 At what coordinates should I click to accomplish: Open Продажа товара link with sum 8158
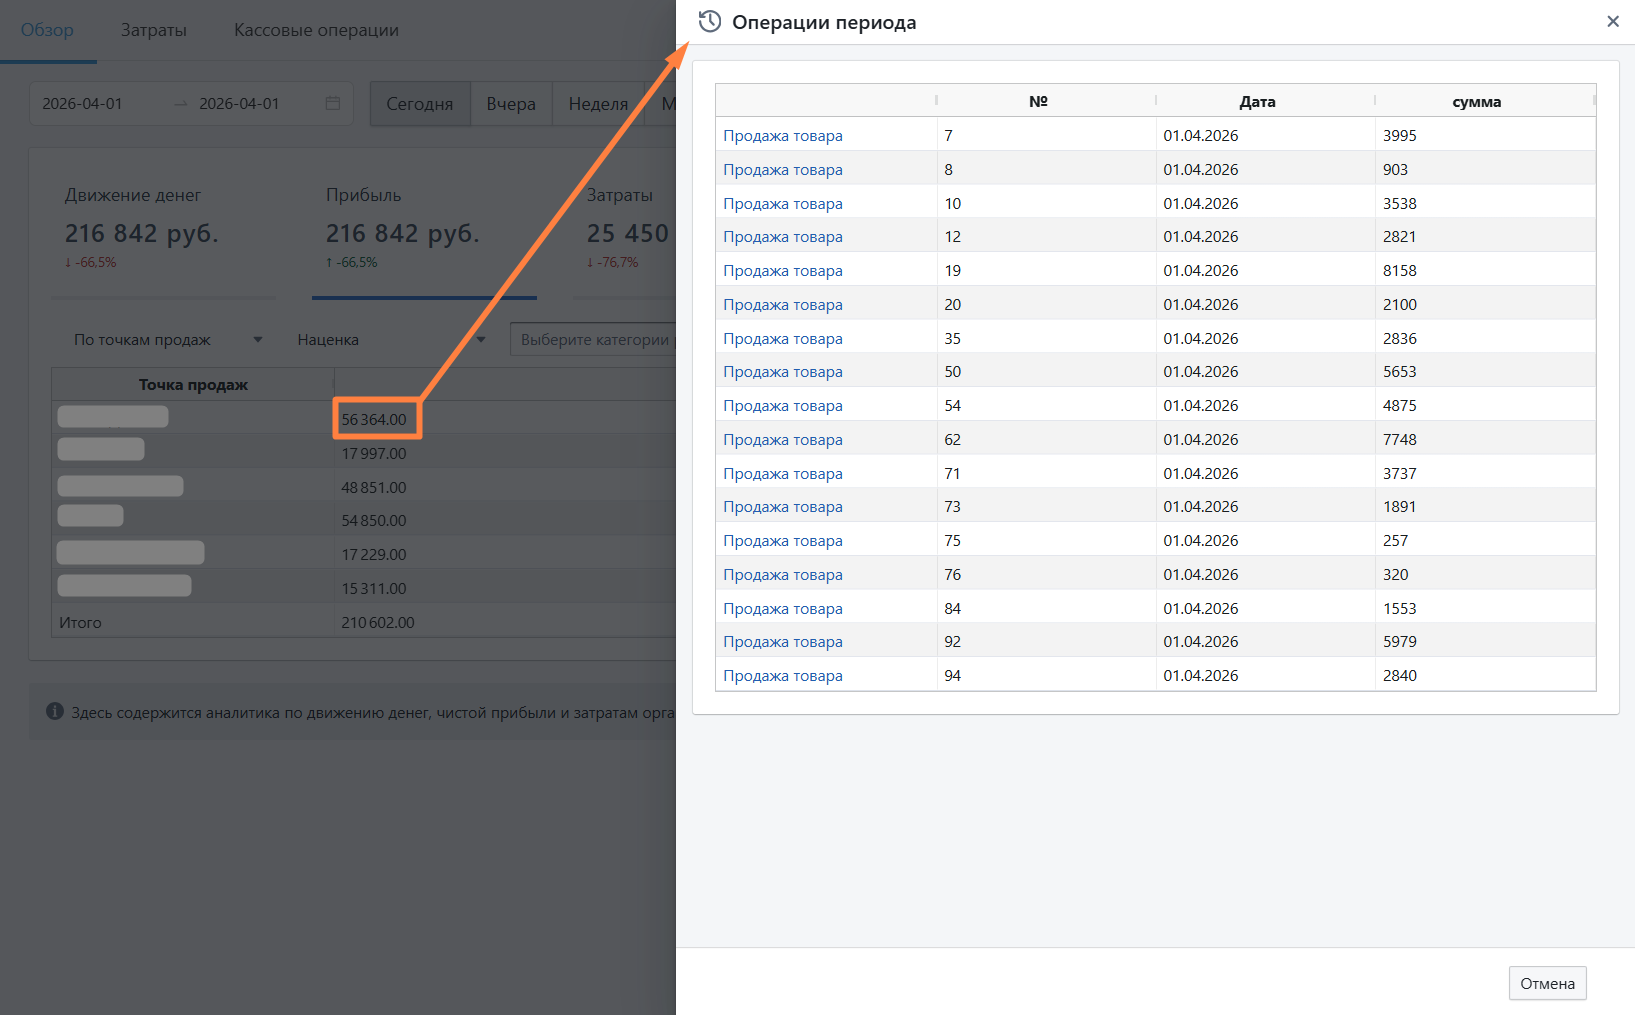coord(782,271)
